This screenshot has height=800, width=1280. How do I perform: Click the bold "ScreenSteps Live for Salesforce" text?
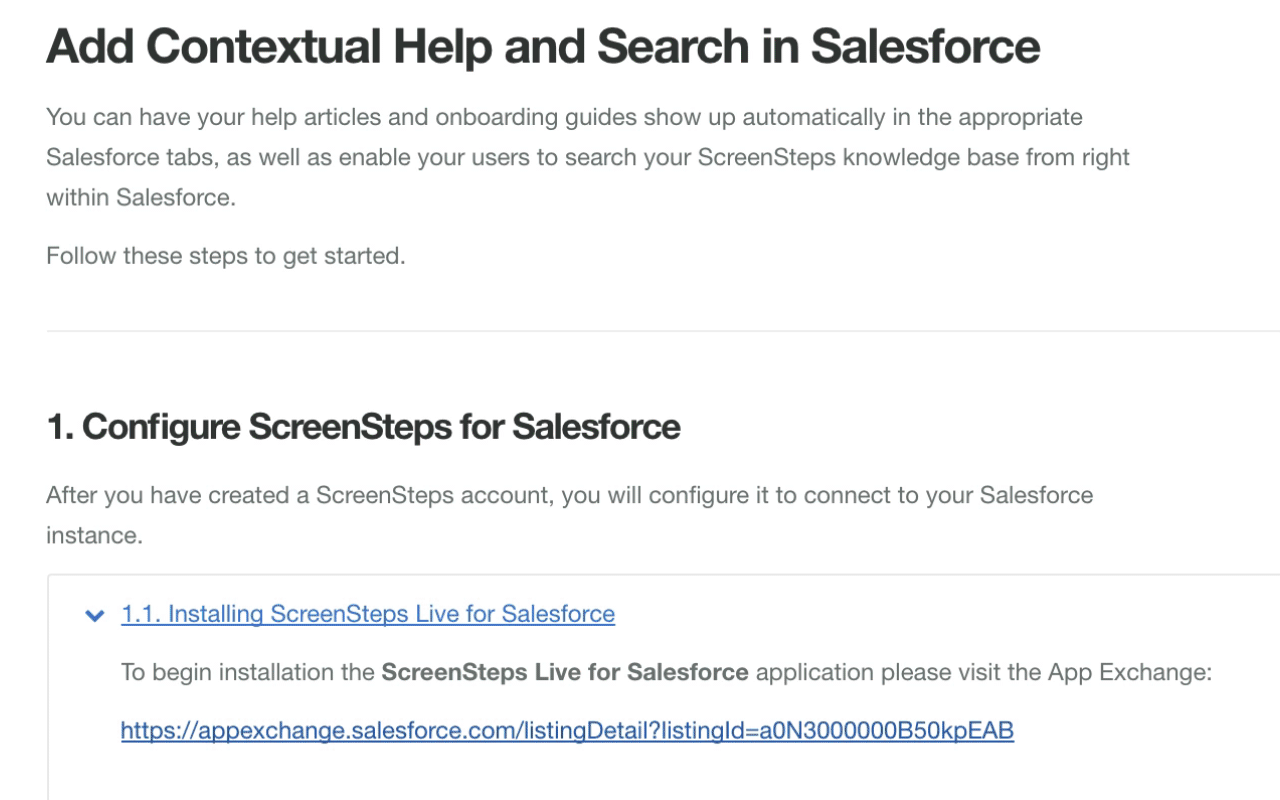(565, 672)
